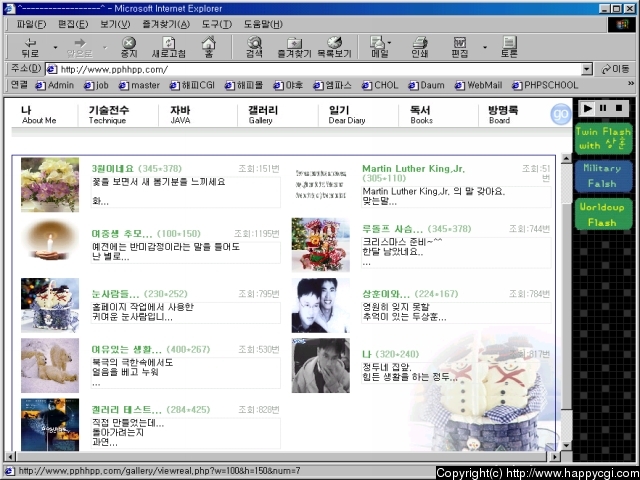Go to the 일기 Dear Diary page
This screenshot has width=640, height=480.
click(x=347, y=115)
